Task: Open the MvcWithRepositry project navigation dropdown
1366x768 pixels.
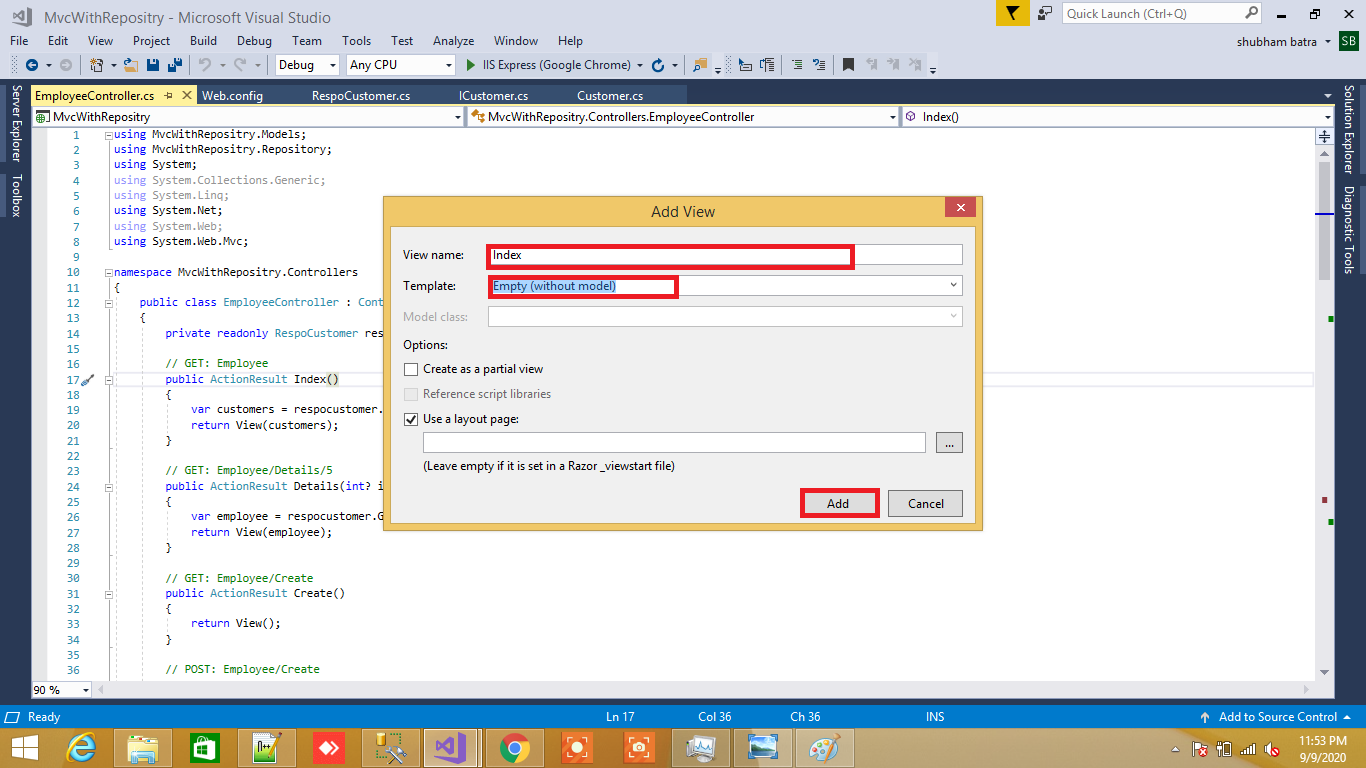Action: pyautogui.click(x=458, y=117)
